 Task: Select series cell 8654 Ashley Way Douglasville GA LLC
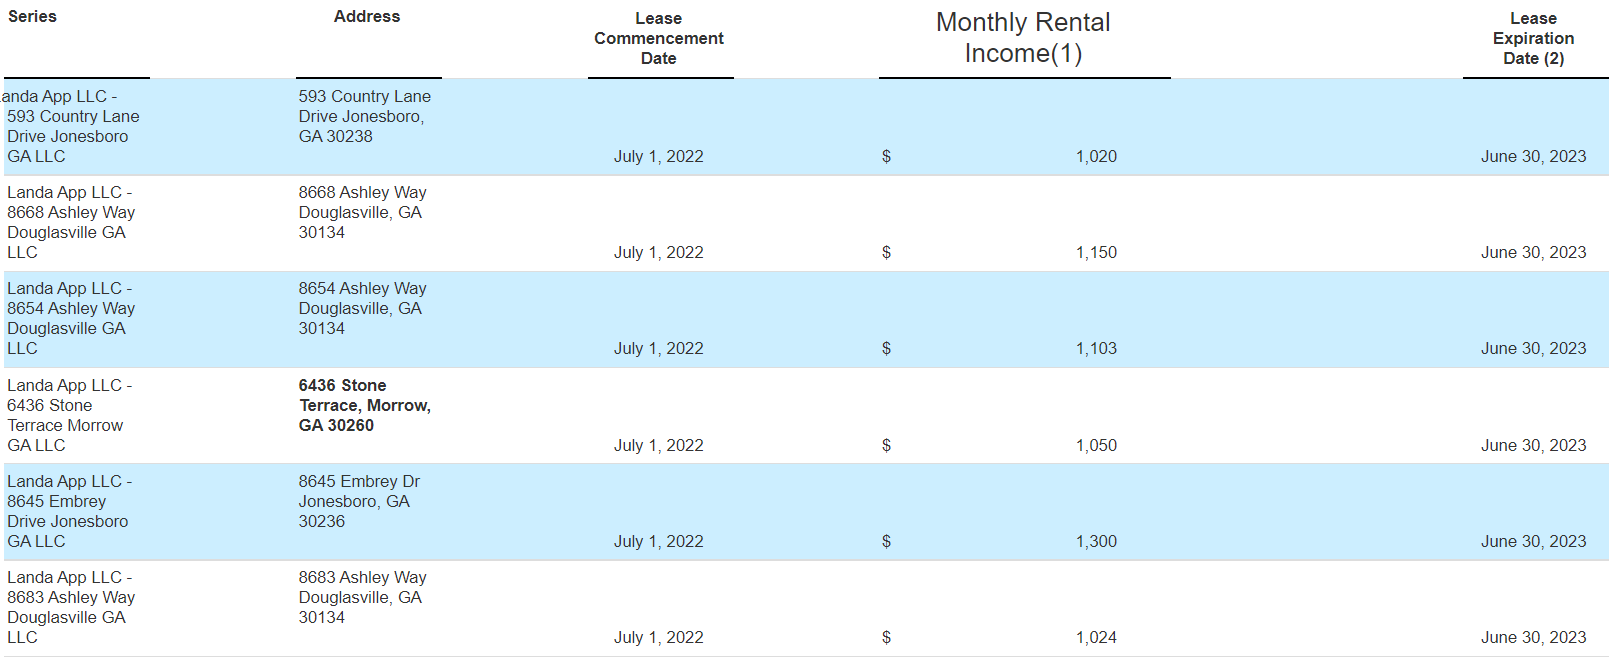click(71, 318)
